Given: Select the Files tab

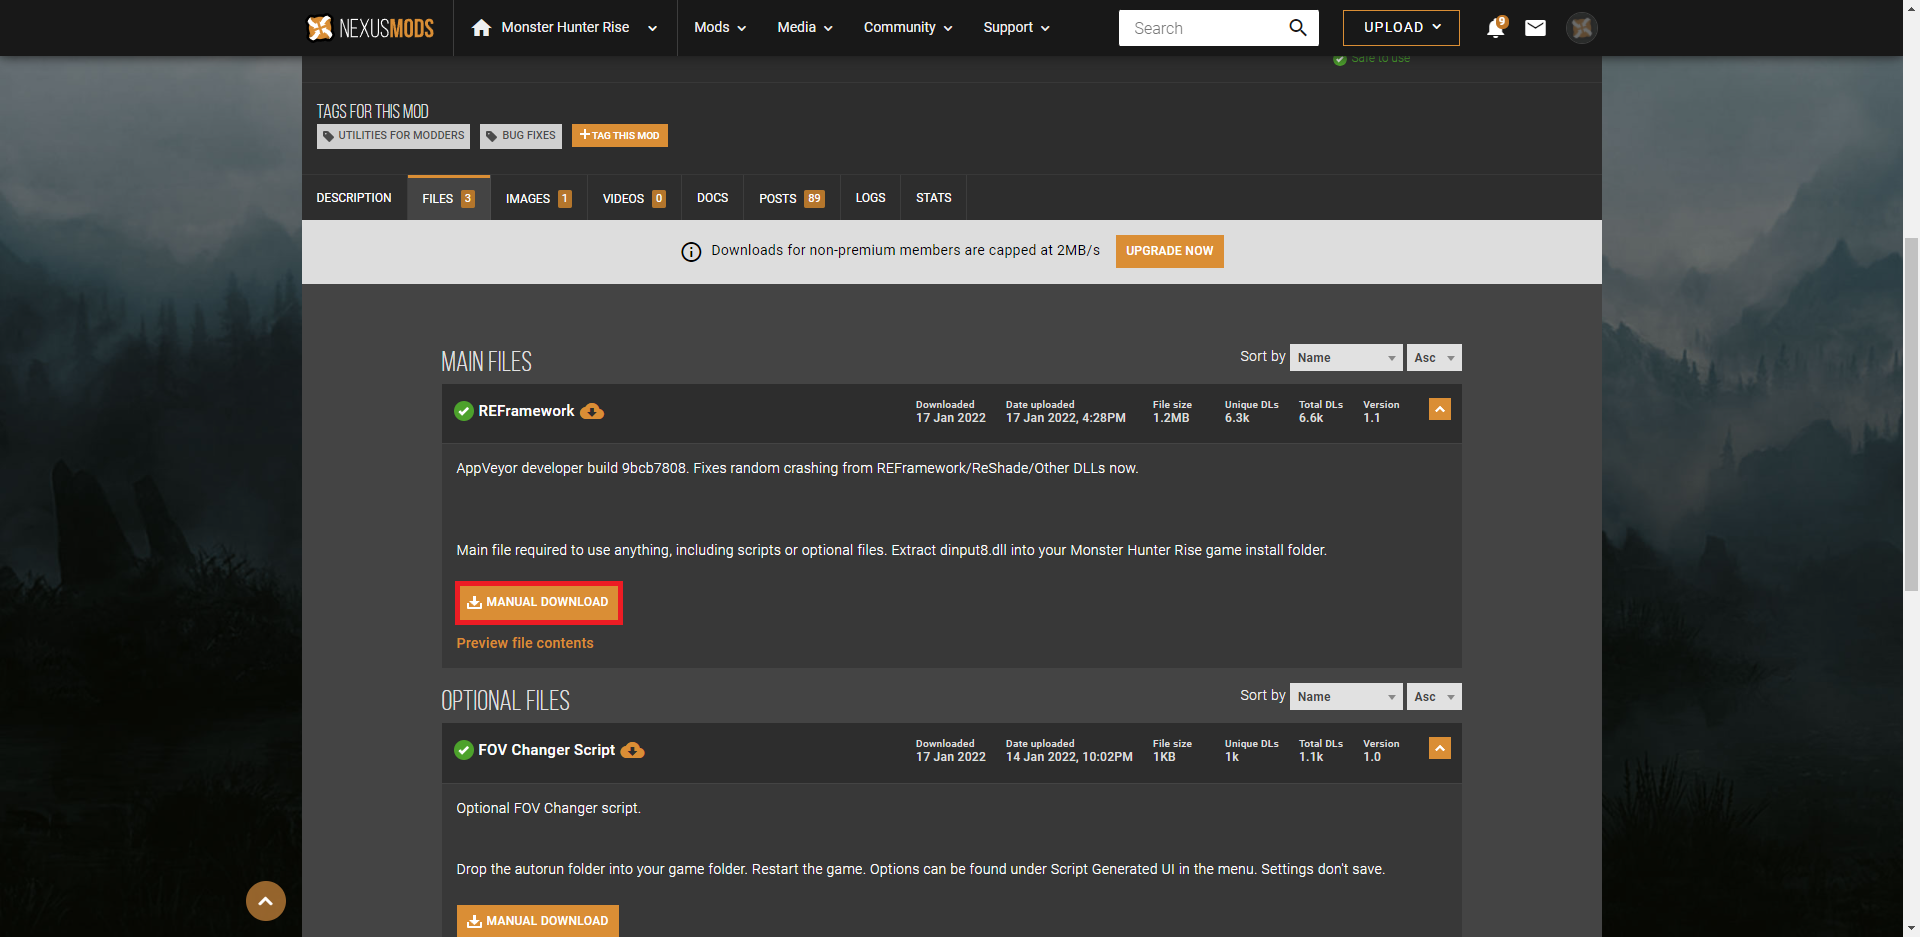Looking at the screenshot, I should 449,198.
